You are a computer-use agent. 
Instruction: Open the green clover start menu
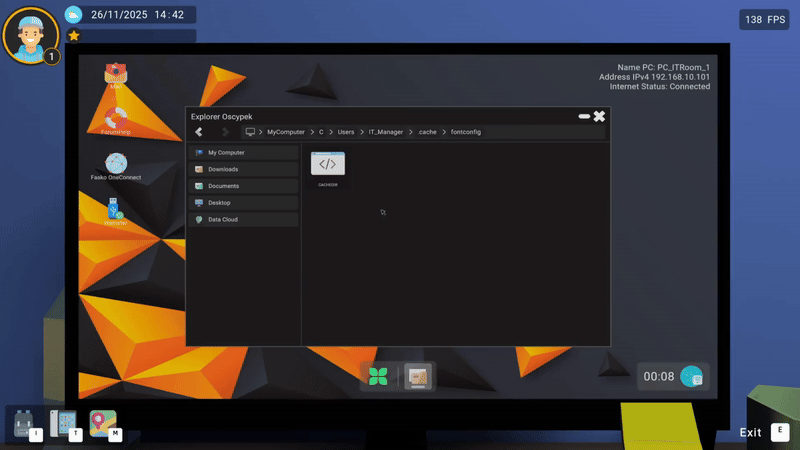point(378,377)
